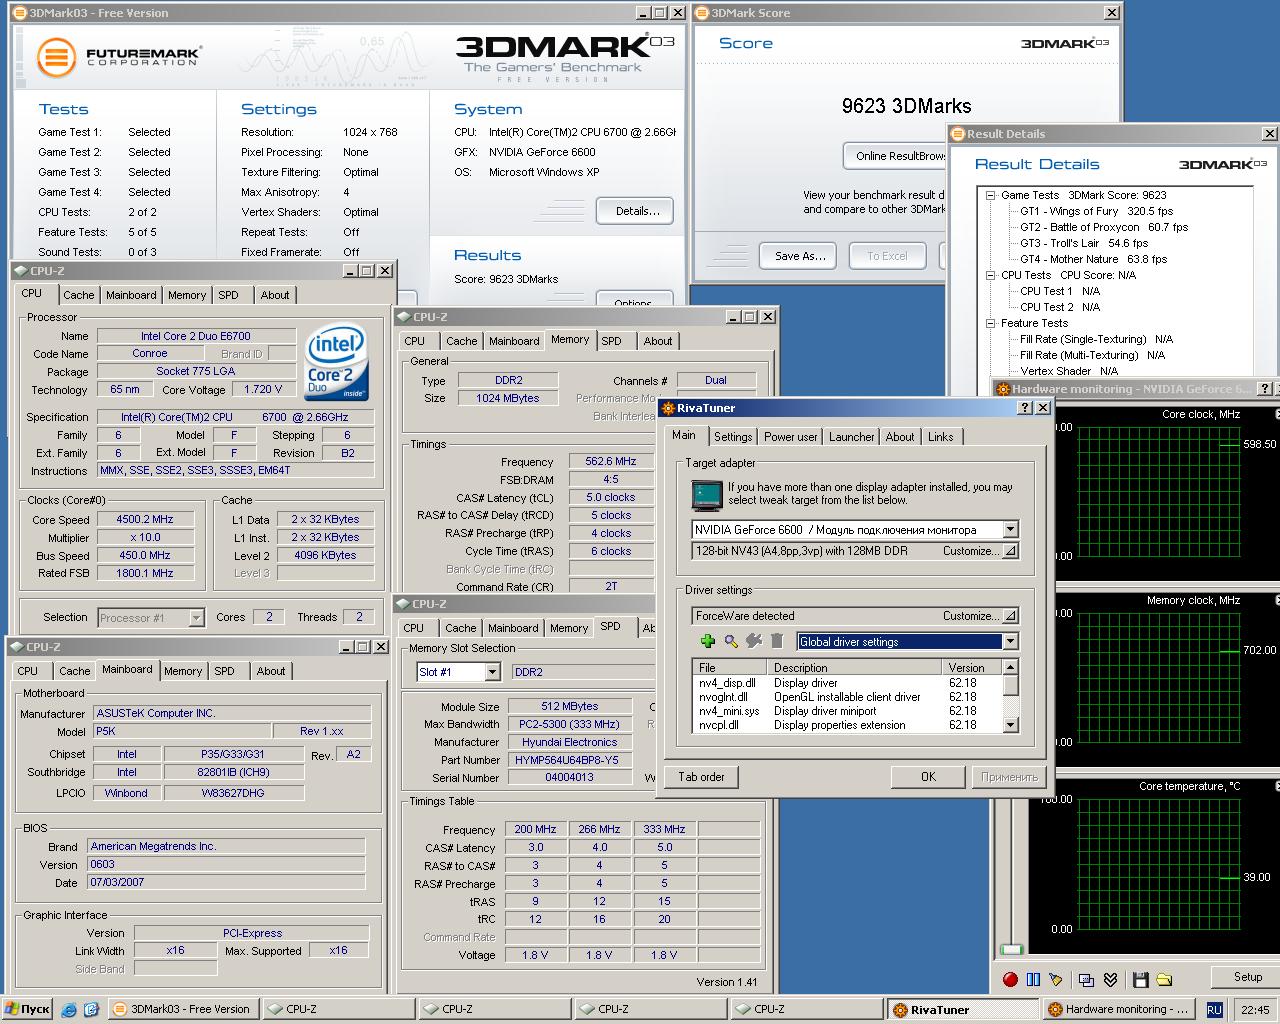Viewport: 1280px width, 1024px height.
Task: Click the driver file list scroll-down arrow
Action: (x=1011, y=725)
